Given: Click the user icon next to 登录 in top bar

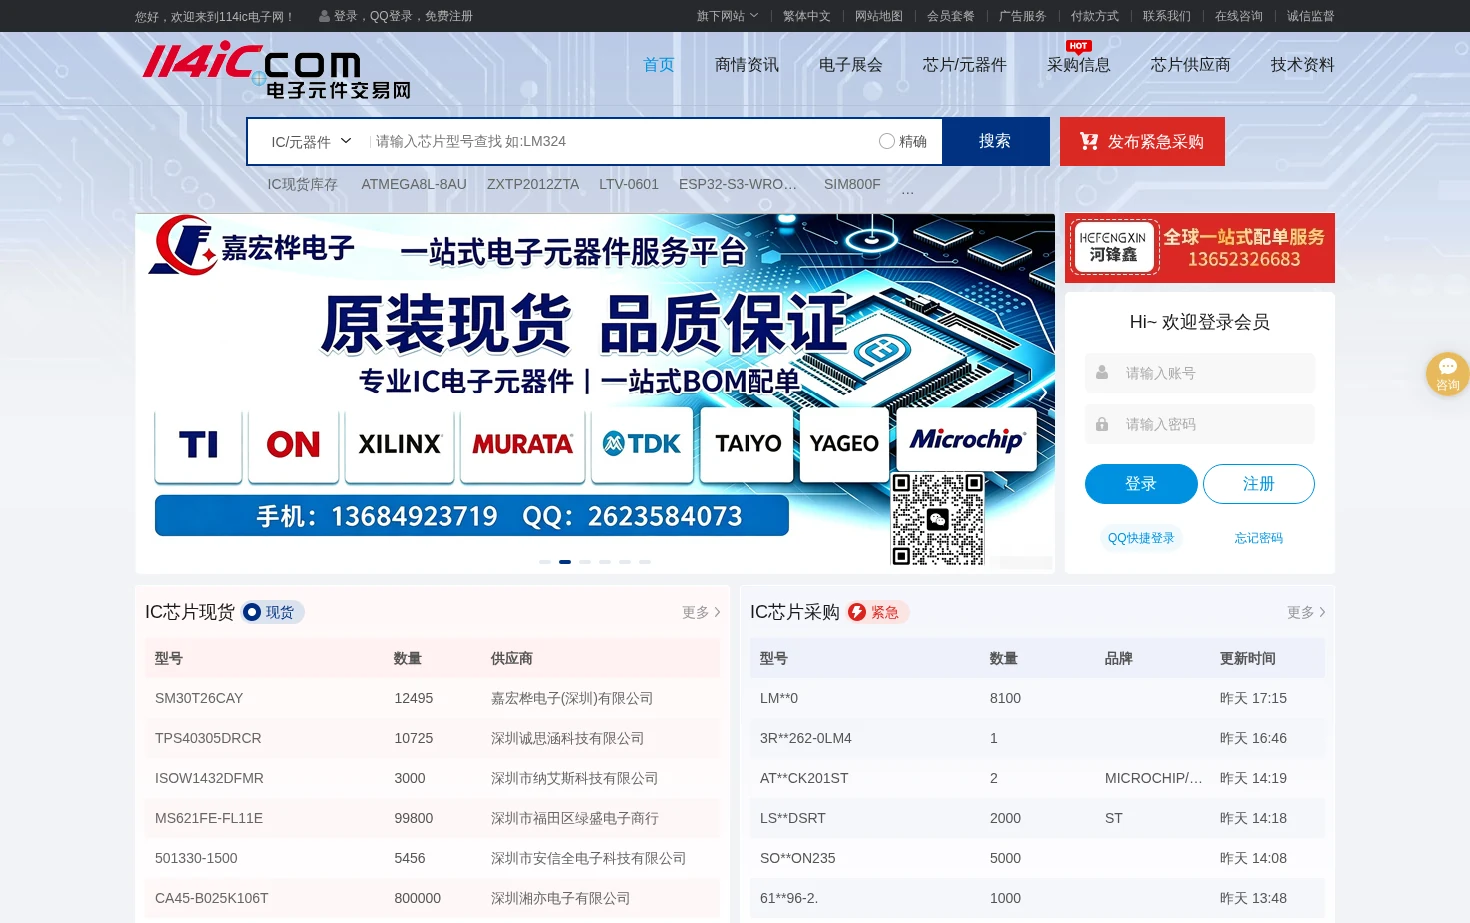Looking at the screenshot, I should [x=324, y=16].
